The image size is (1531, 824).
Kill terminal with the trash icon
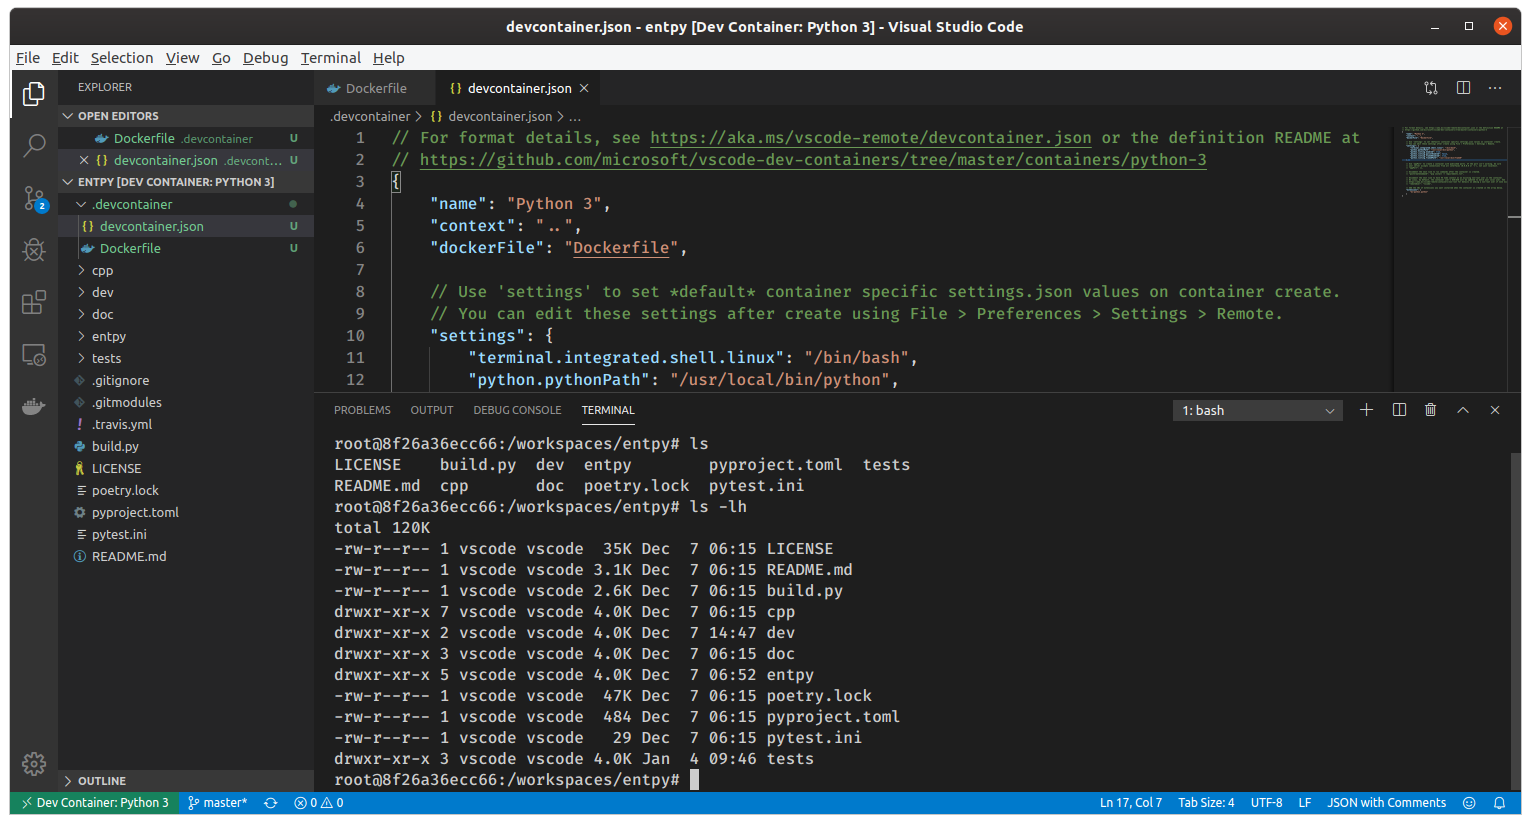tap(1431, 410)
